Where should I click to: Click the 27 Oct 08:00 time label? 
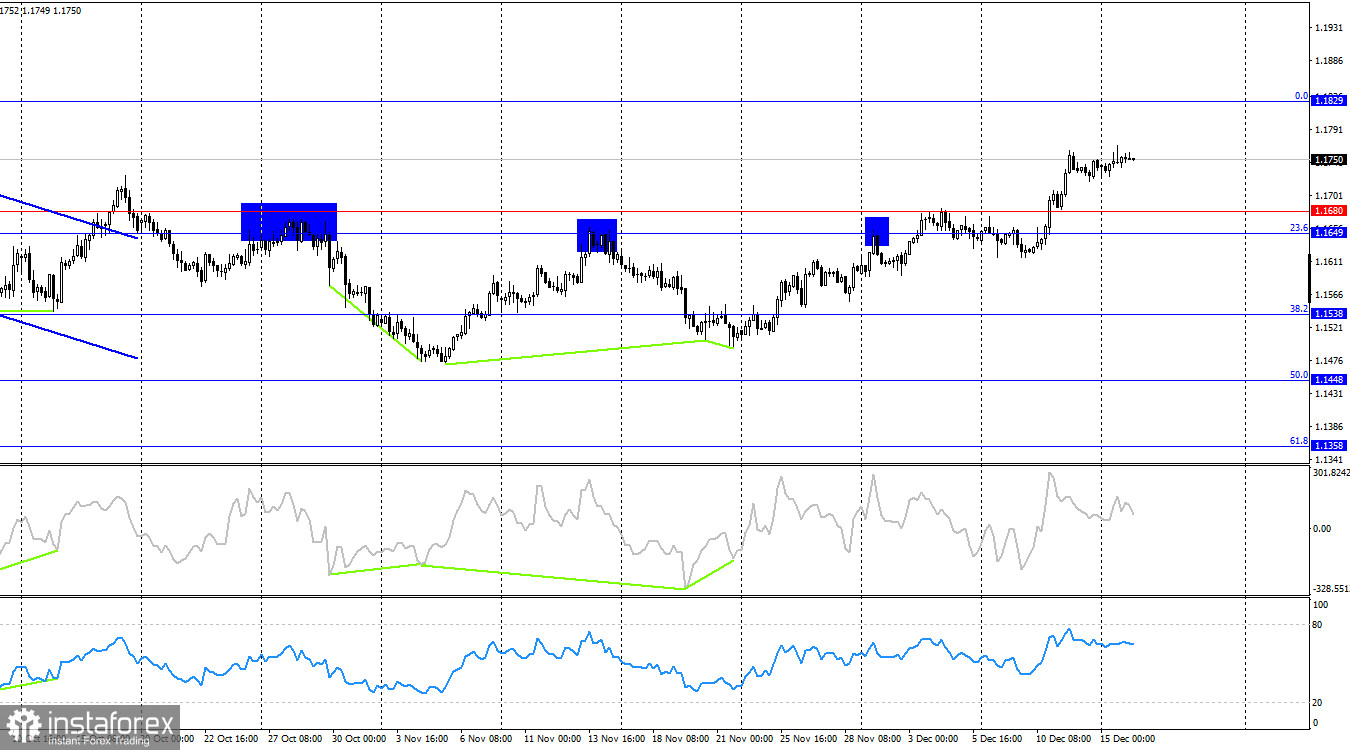click(295, 740)
